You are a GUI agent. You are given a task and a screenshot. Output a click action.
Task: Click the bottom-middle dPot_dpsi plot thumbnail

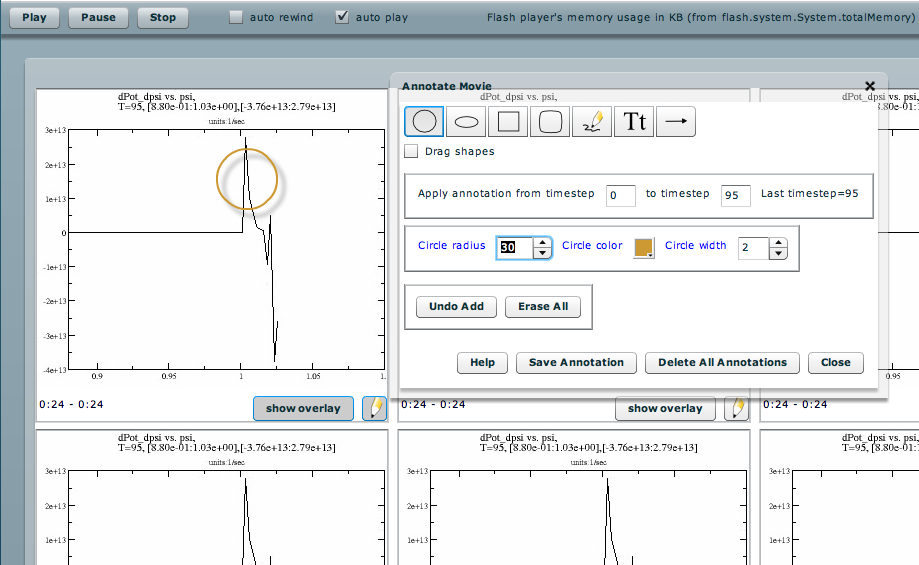574,498
